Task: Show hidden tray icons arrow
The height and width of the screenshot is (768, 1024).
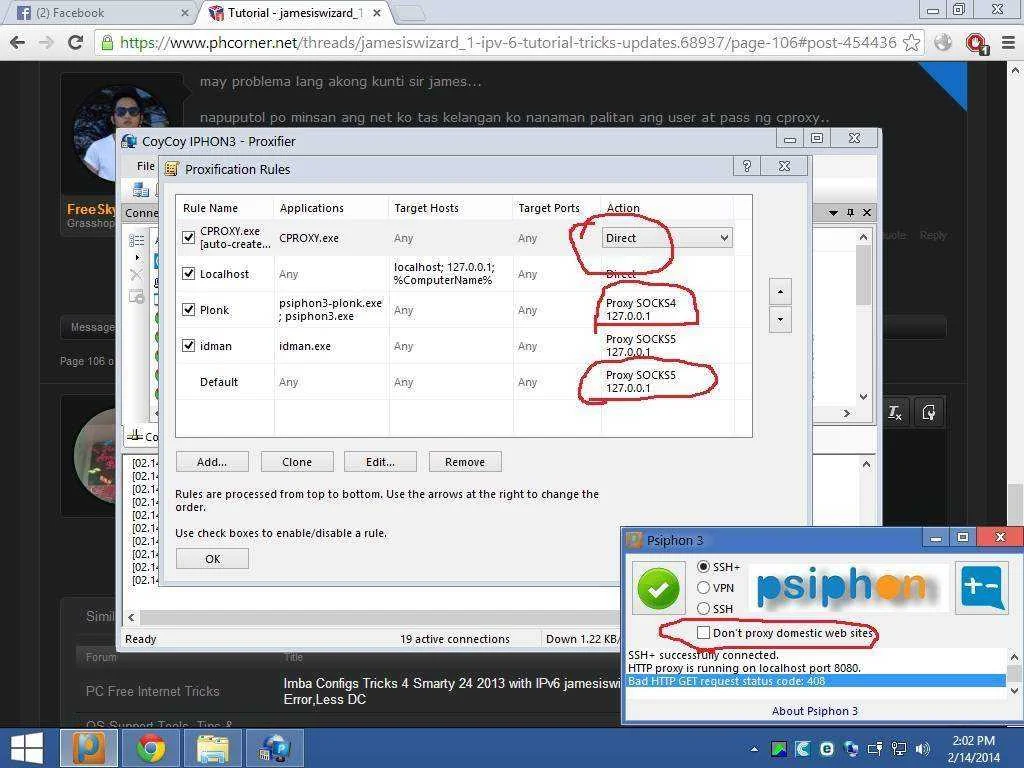Action: coord(754,749)
